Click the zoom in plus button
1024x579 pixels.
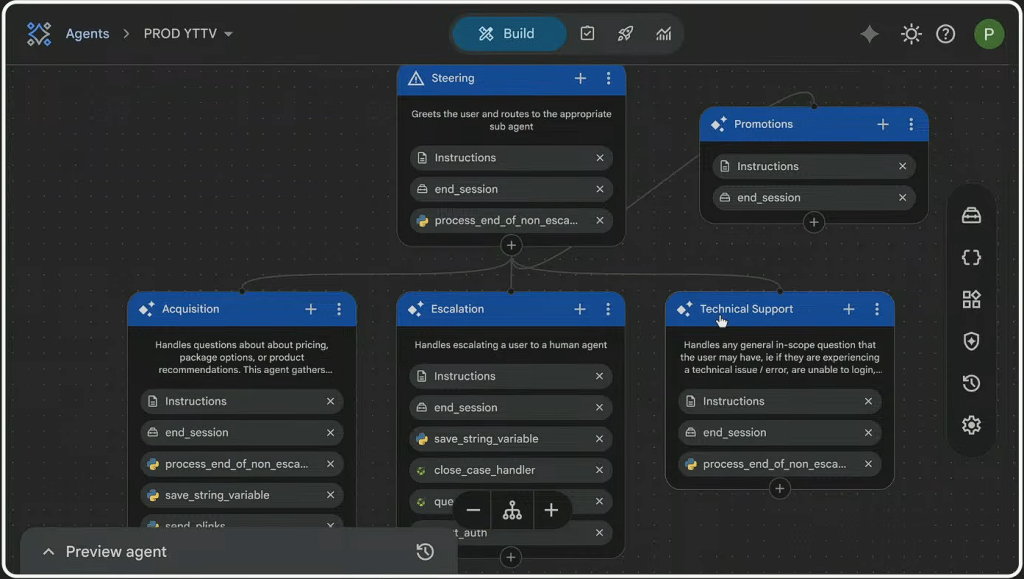tap(551, 510)
